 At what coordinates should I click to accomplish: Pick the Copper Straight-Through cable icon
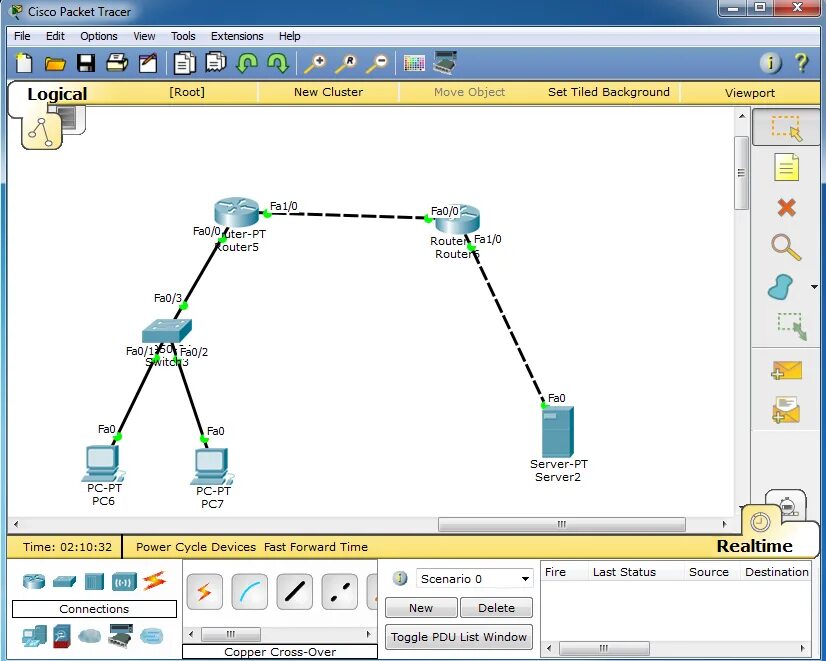coord(294,592)
